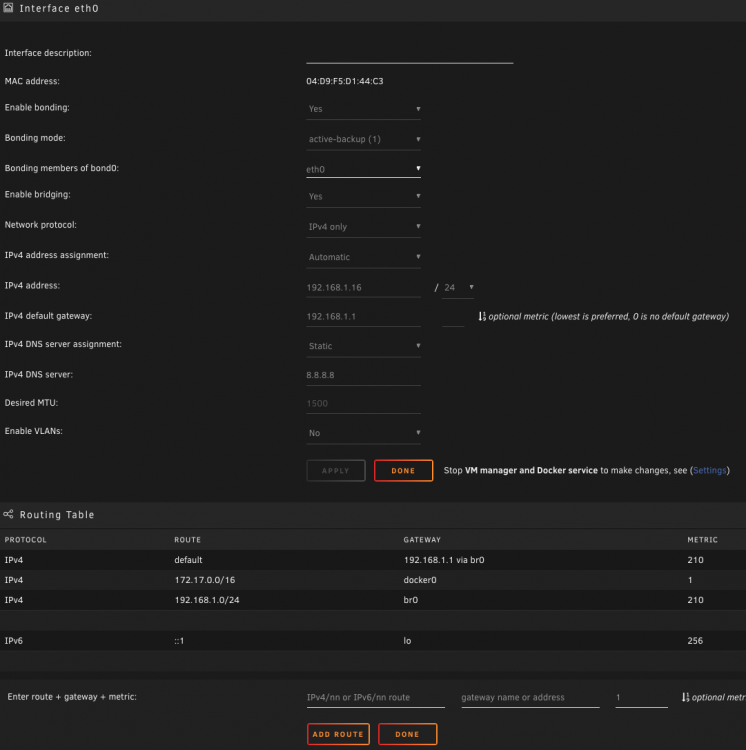This screenshot has width=746, height=750.
Task: Click gateway 192.168.1.1 via br0
Action: click(444, 560)
